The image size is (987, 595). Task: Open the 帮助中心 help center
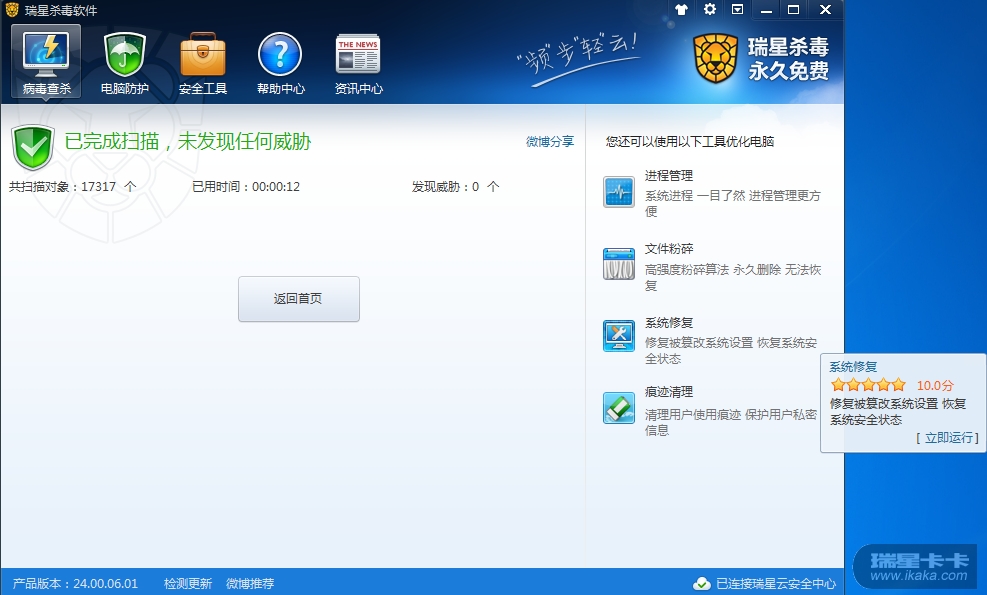280,62
